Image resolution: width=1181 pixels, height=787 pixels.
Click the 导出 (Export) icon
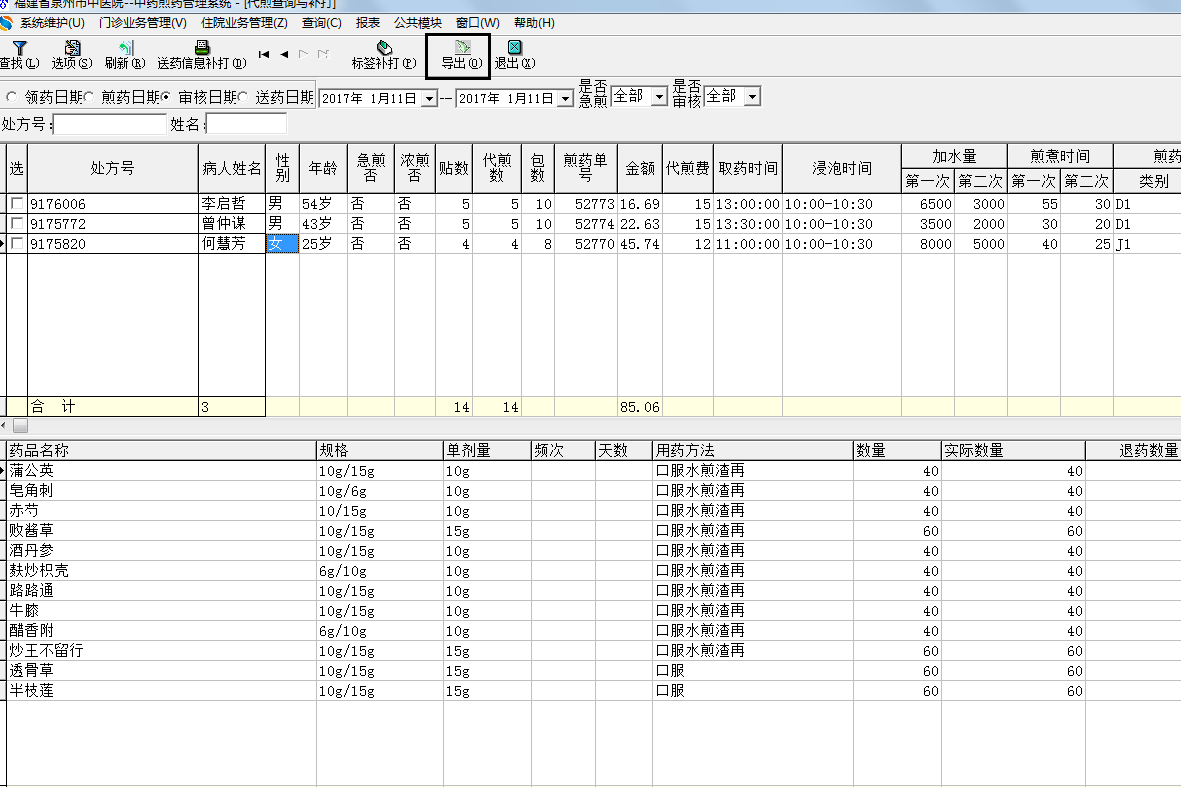pyautogui.click(x=461, y=48)
